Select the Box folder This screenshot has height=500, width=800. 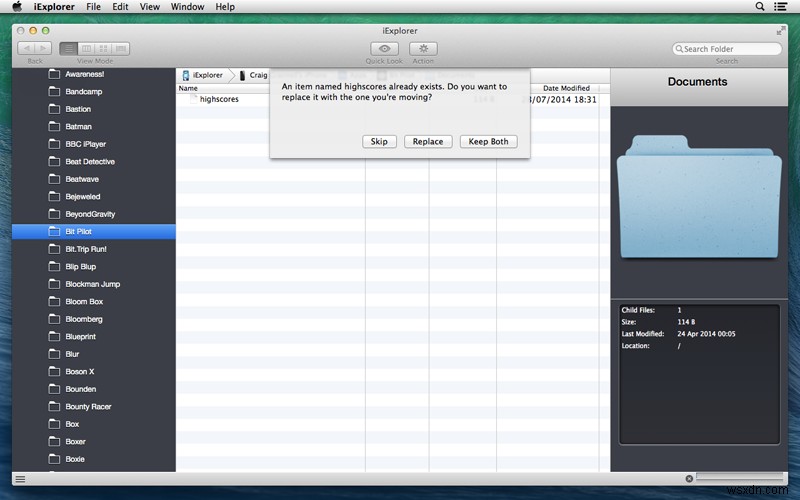pos(94,424)
